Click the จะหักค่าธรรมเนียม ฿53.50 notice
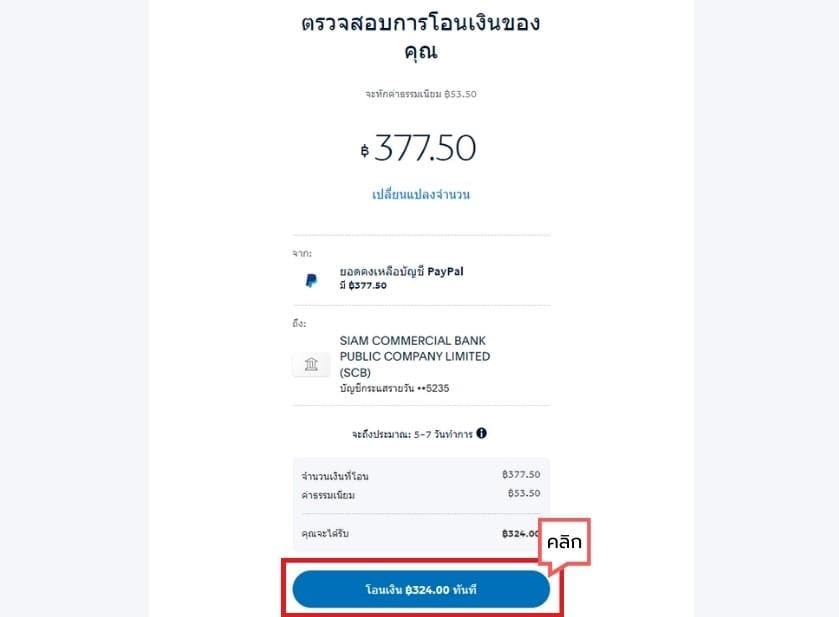Viewport: 839px width, 617px height. (x=421, y=94)
